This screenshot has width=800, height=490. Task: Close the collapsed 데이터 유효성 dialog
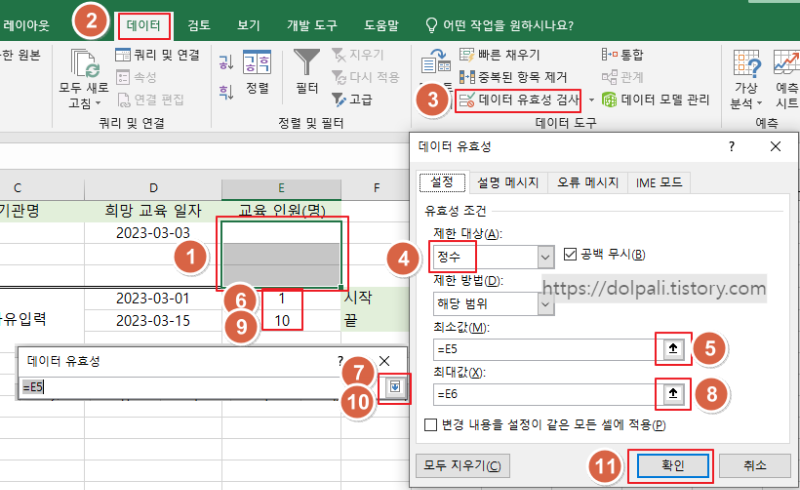(x=385, y=361)
